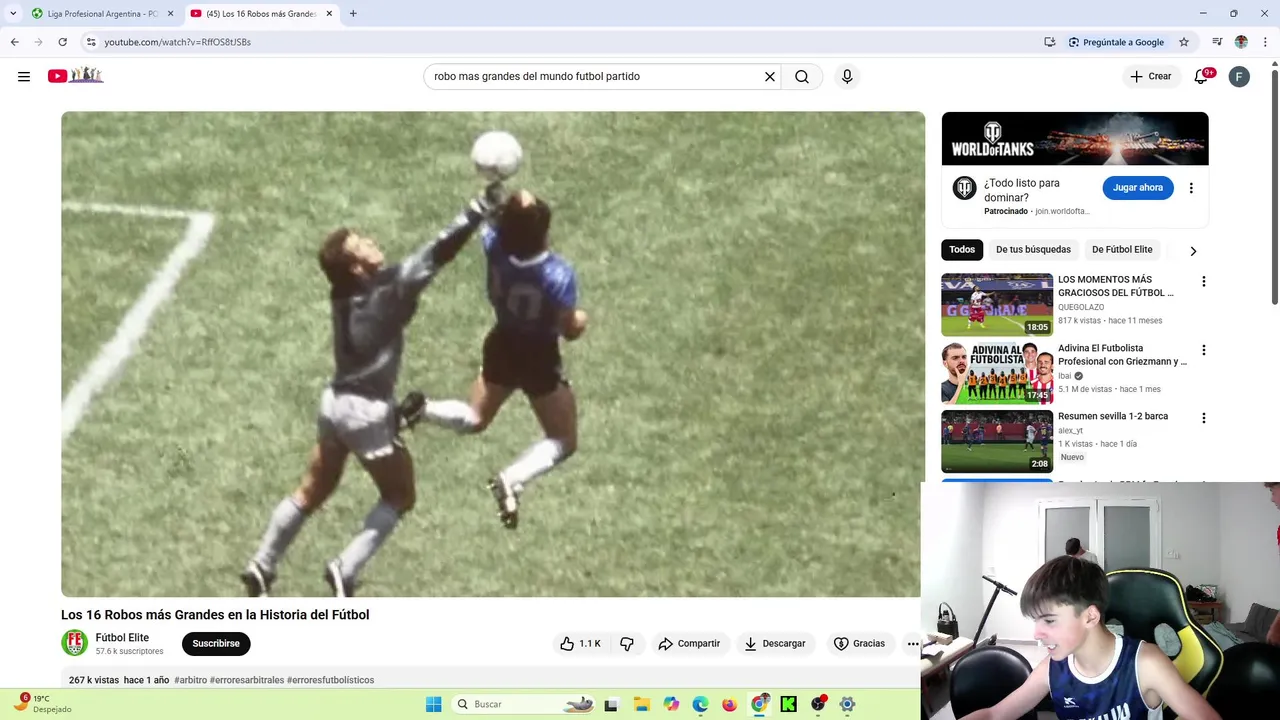
Task: Open the #erroresarbitrales hashtag
Action: coord(247,680)
